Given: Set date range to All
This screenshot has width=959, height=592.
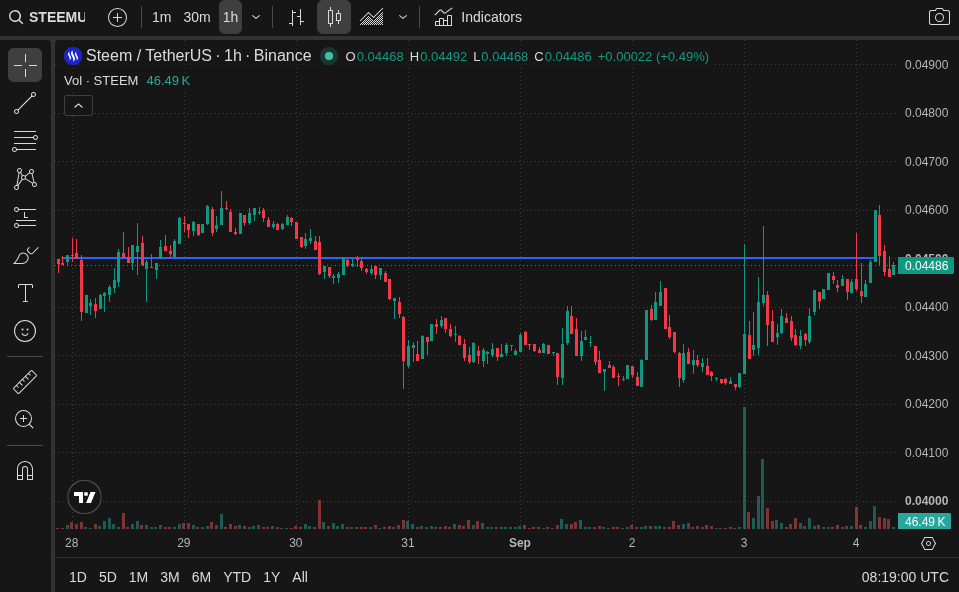Looking at the screenshot, I should pos(300,577).
